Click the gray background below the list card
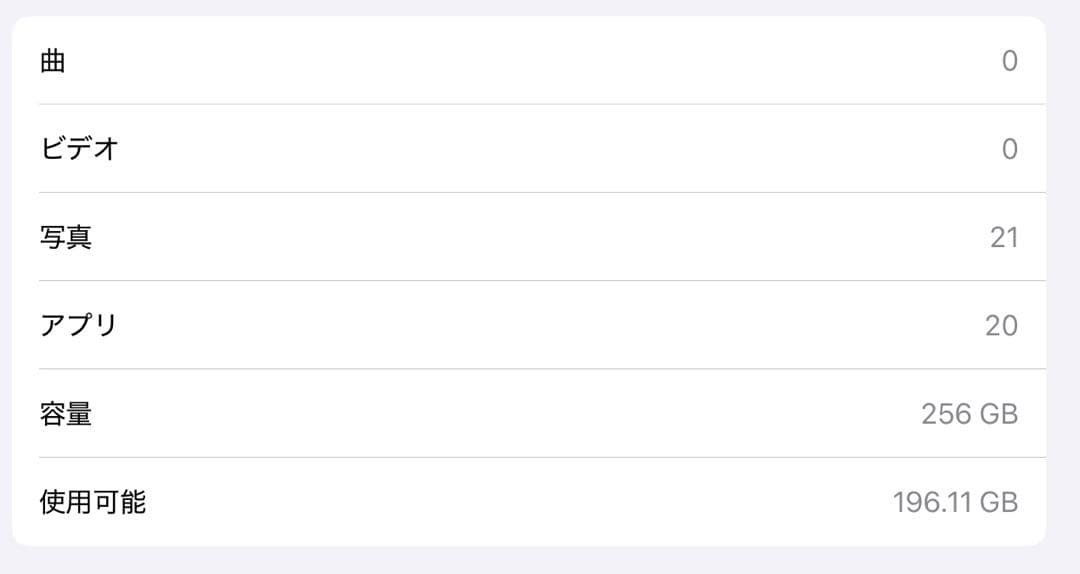 [540, 561]
